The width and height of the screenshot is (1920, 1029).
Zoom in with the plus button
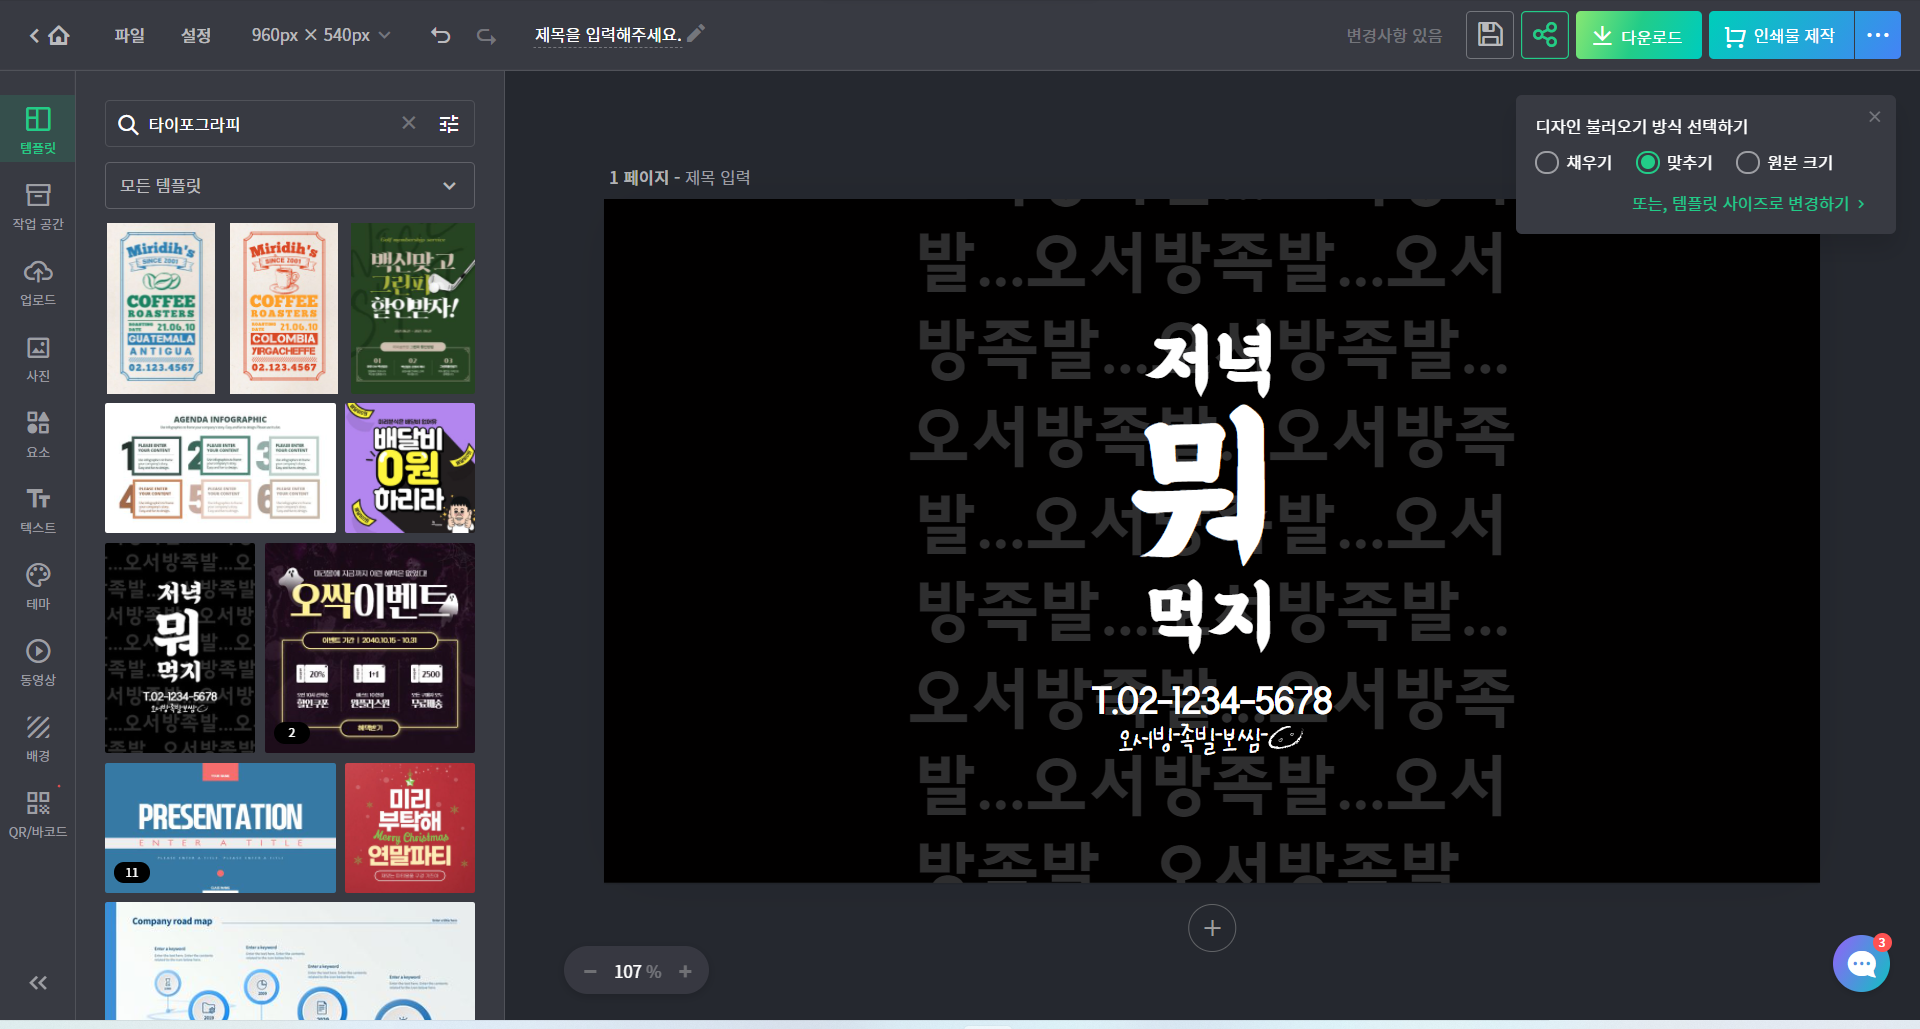tap(685, 972)
